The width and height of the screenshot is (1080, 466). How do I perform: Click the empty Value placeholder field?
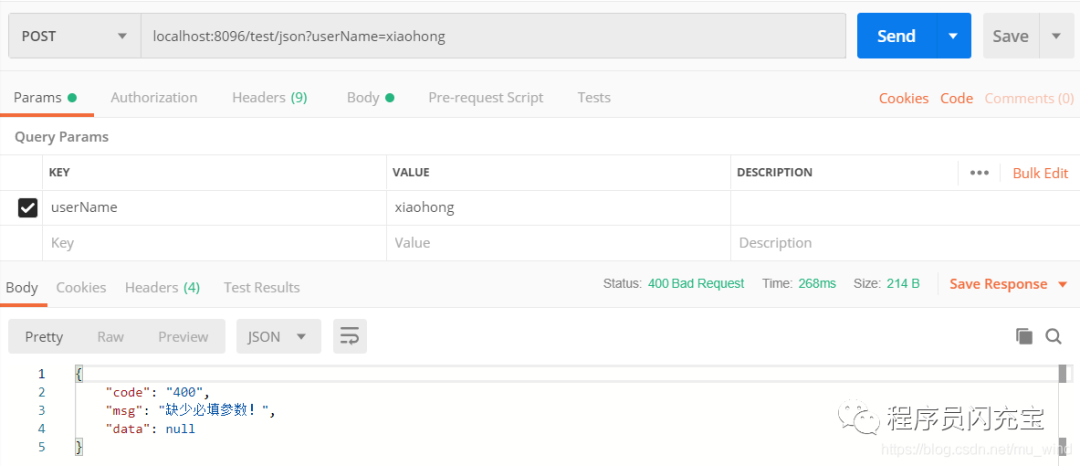pyautogui.click(x=559, y=243)
